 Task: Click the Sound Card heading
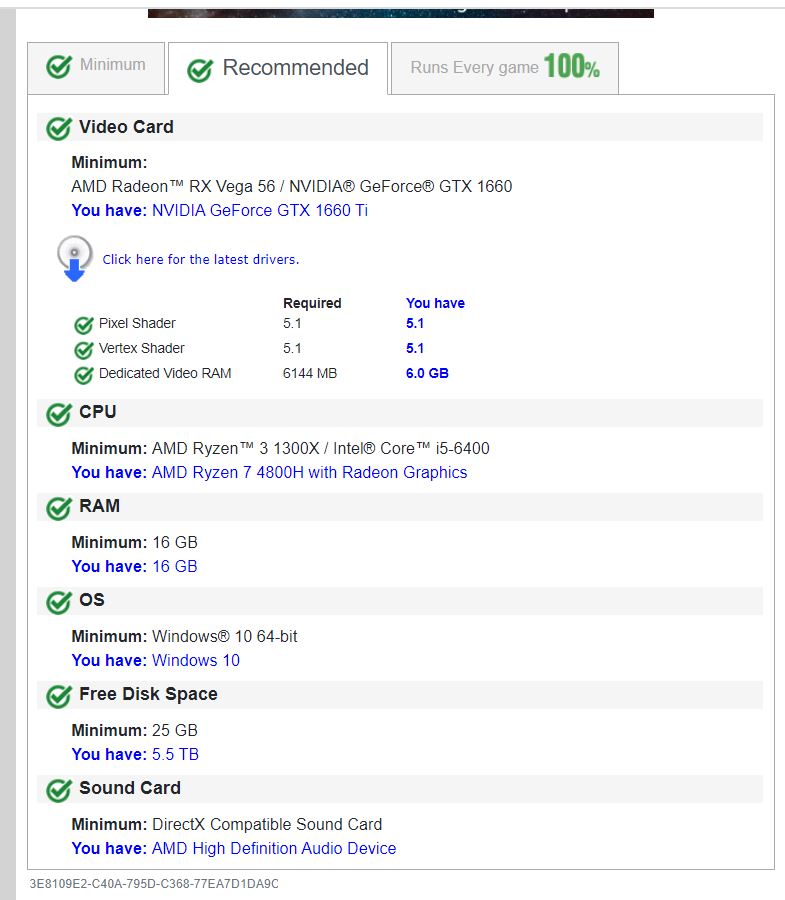click(130, 788)
